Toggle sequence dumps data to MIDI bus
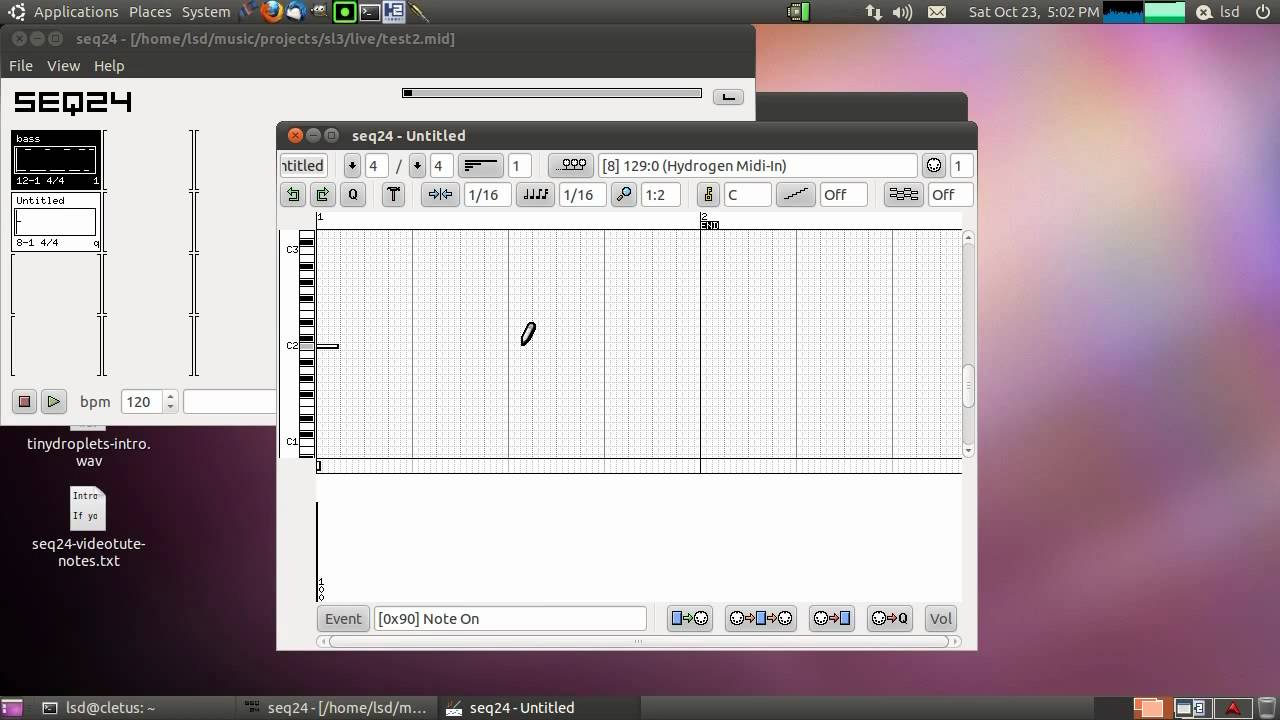The image size is (1280, 720). (x=689, y=618)
